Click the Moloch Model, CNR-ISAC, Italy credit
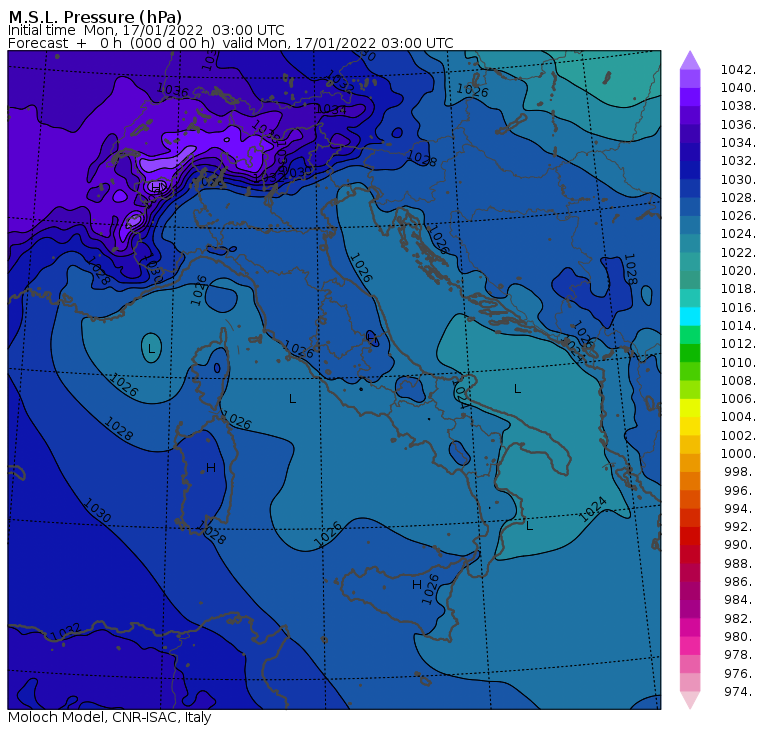 click(110, 717)
